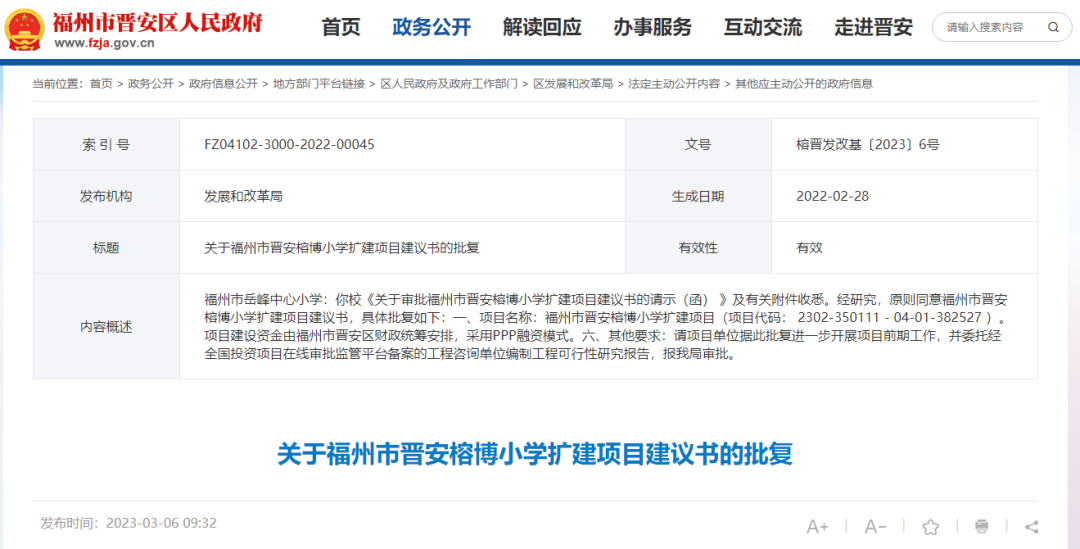
Task: Click the 其他应主动公开的政府信息 breadcrumb
Action: [x=804, y=84]
